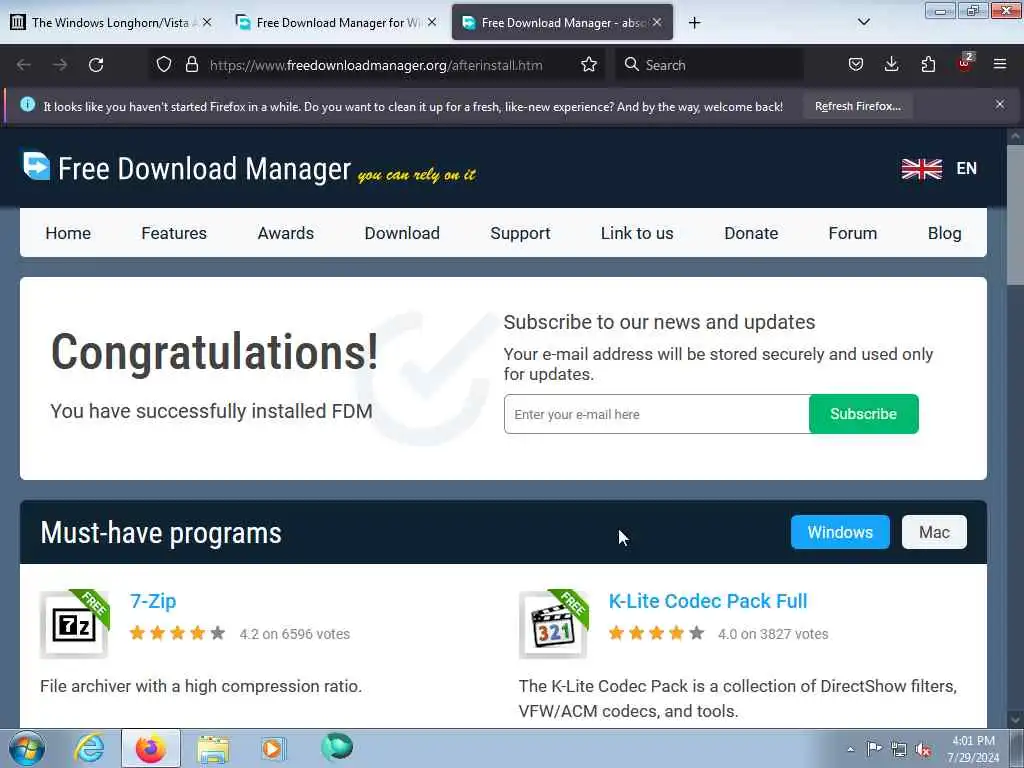Open Windows Media Player from taskbar
The image size is (1024, 768).
click(x=273, y=748)
